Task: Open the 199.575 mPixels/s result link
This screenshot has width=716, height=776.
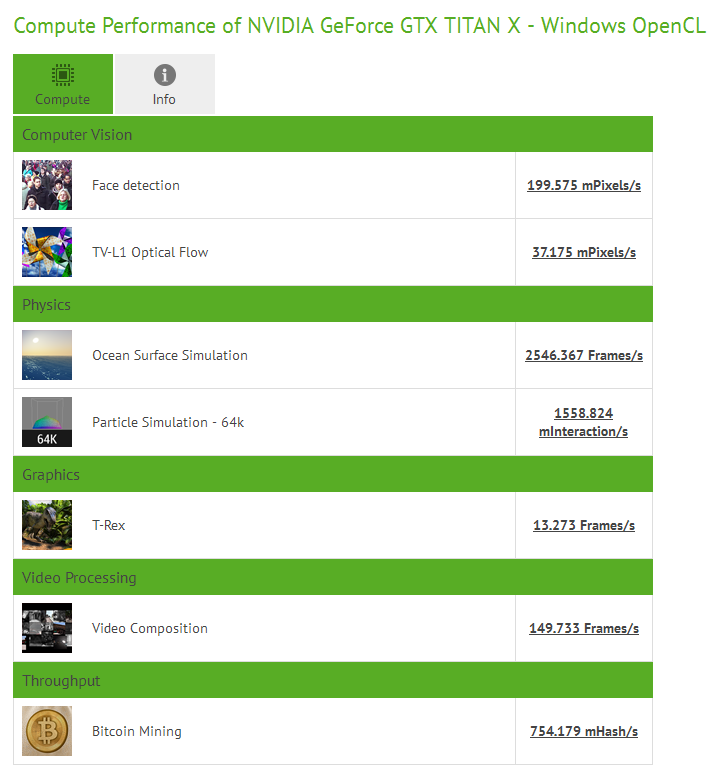Action: 584,185
